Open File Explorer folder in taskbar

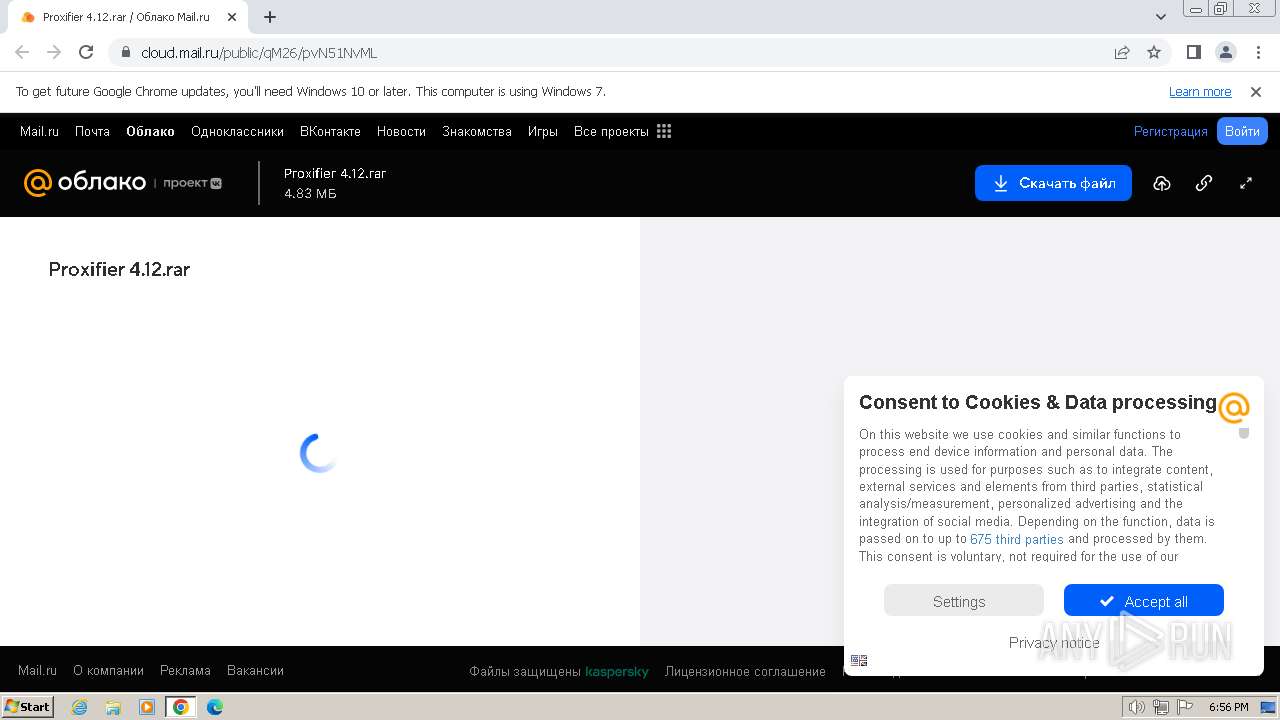(113, 707)
